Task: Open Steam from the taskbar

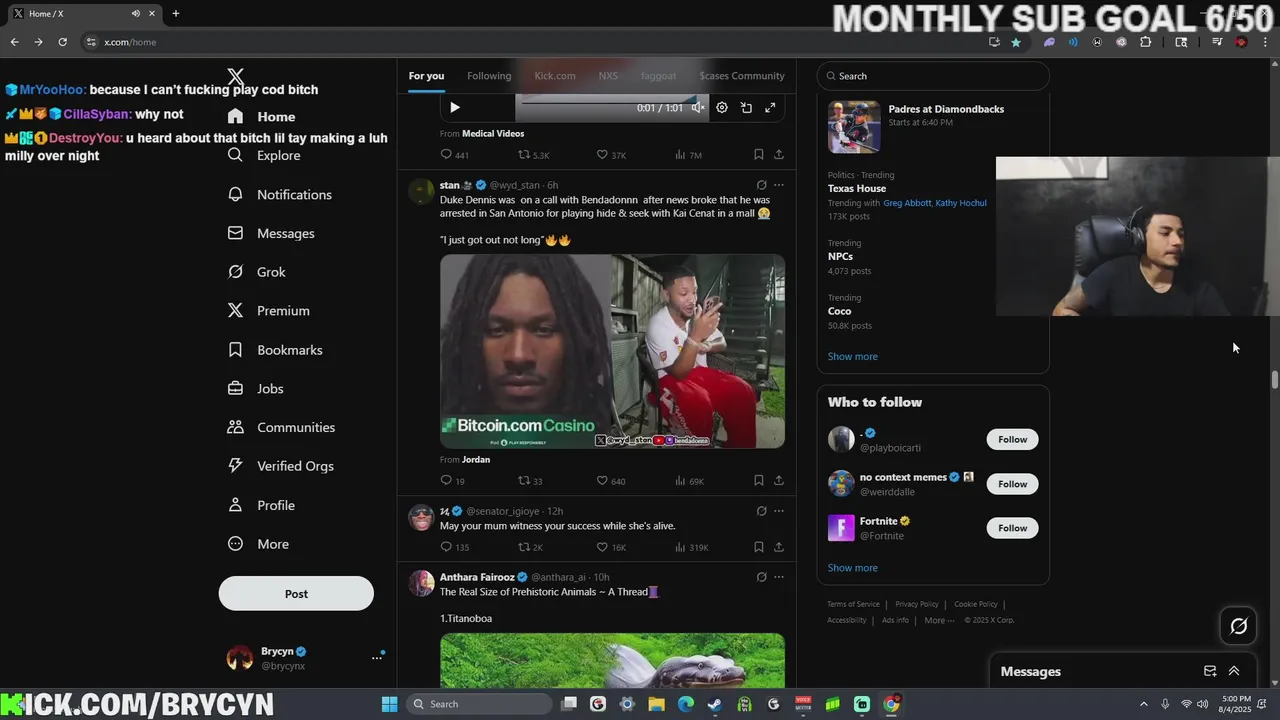Action: (715, 704)
